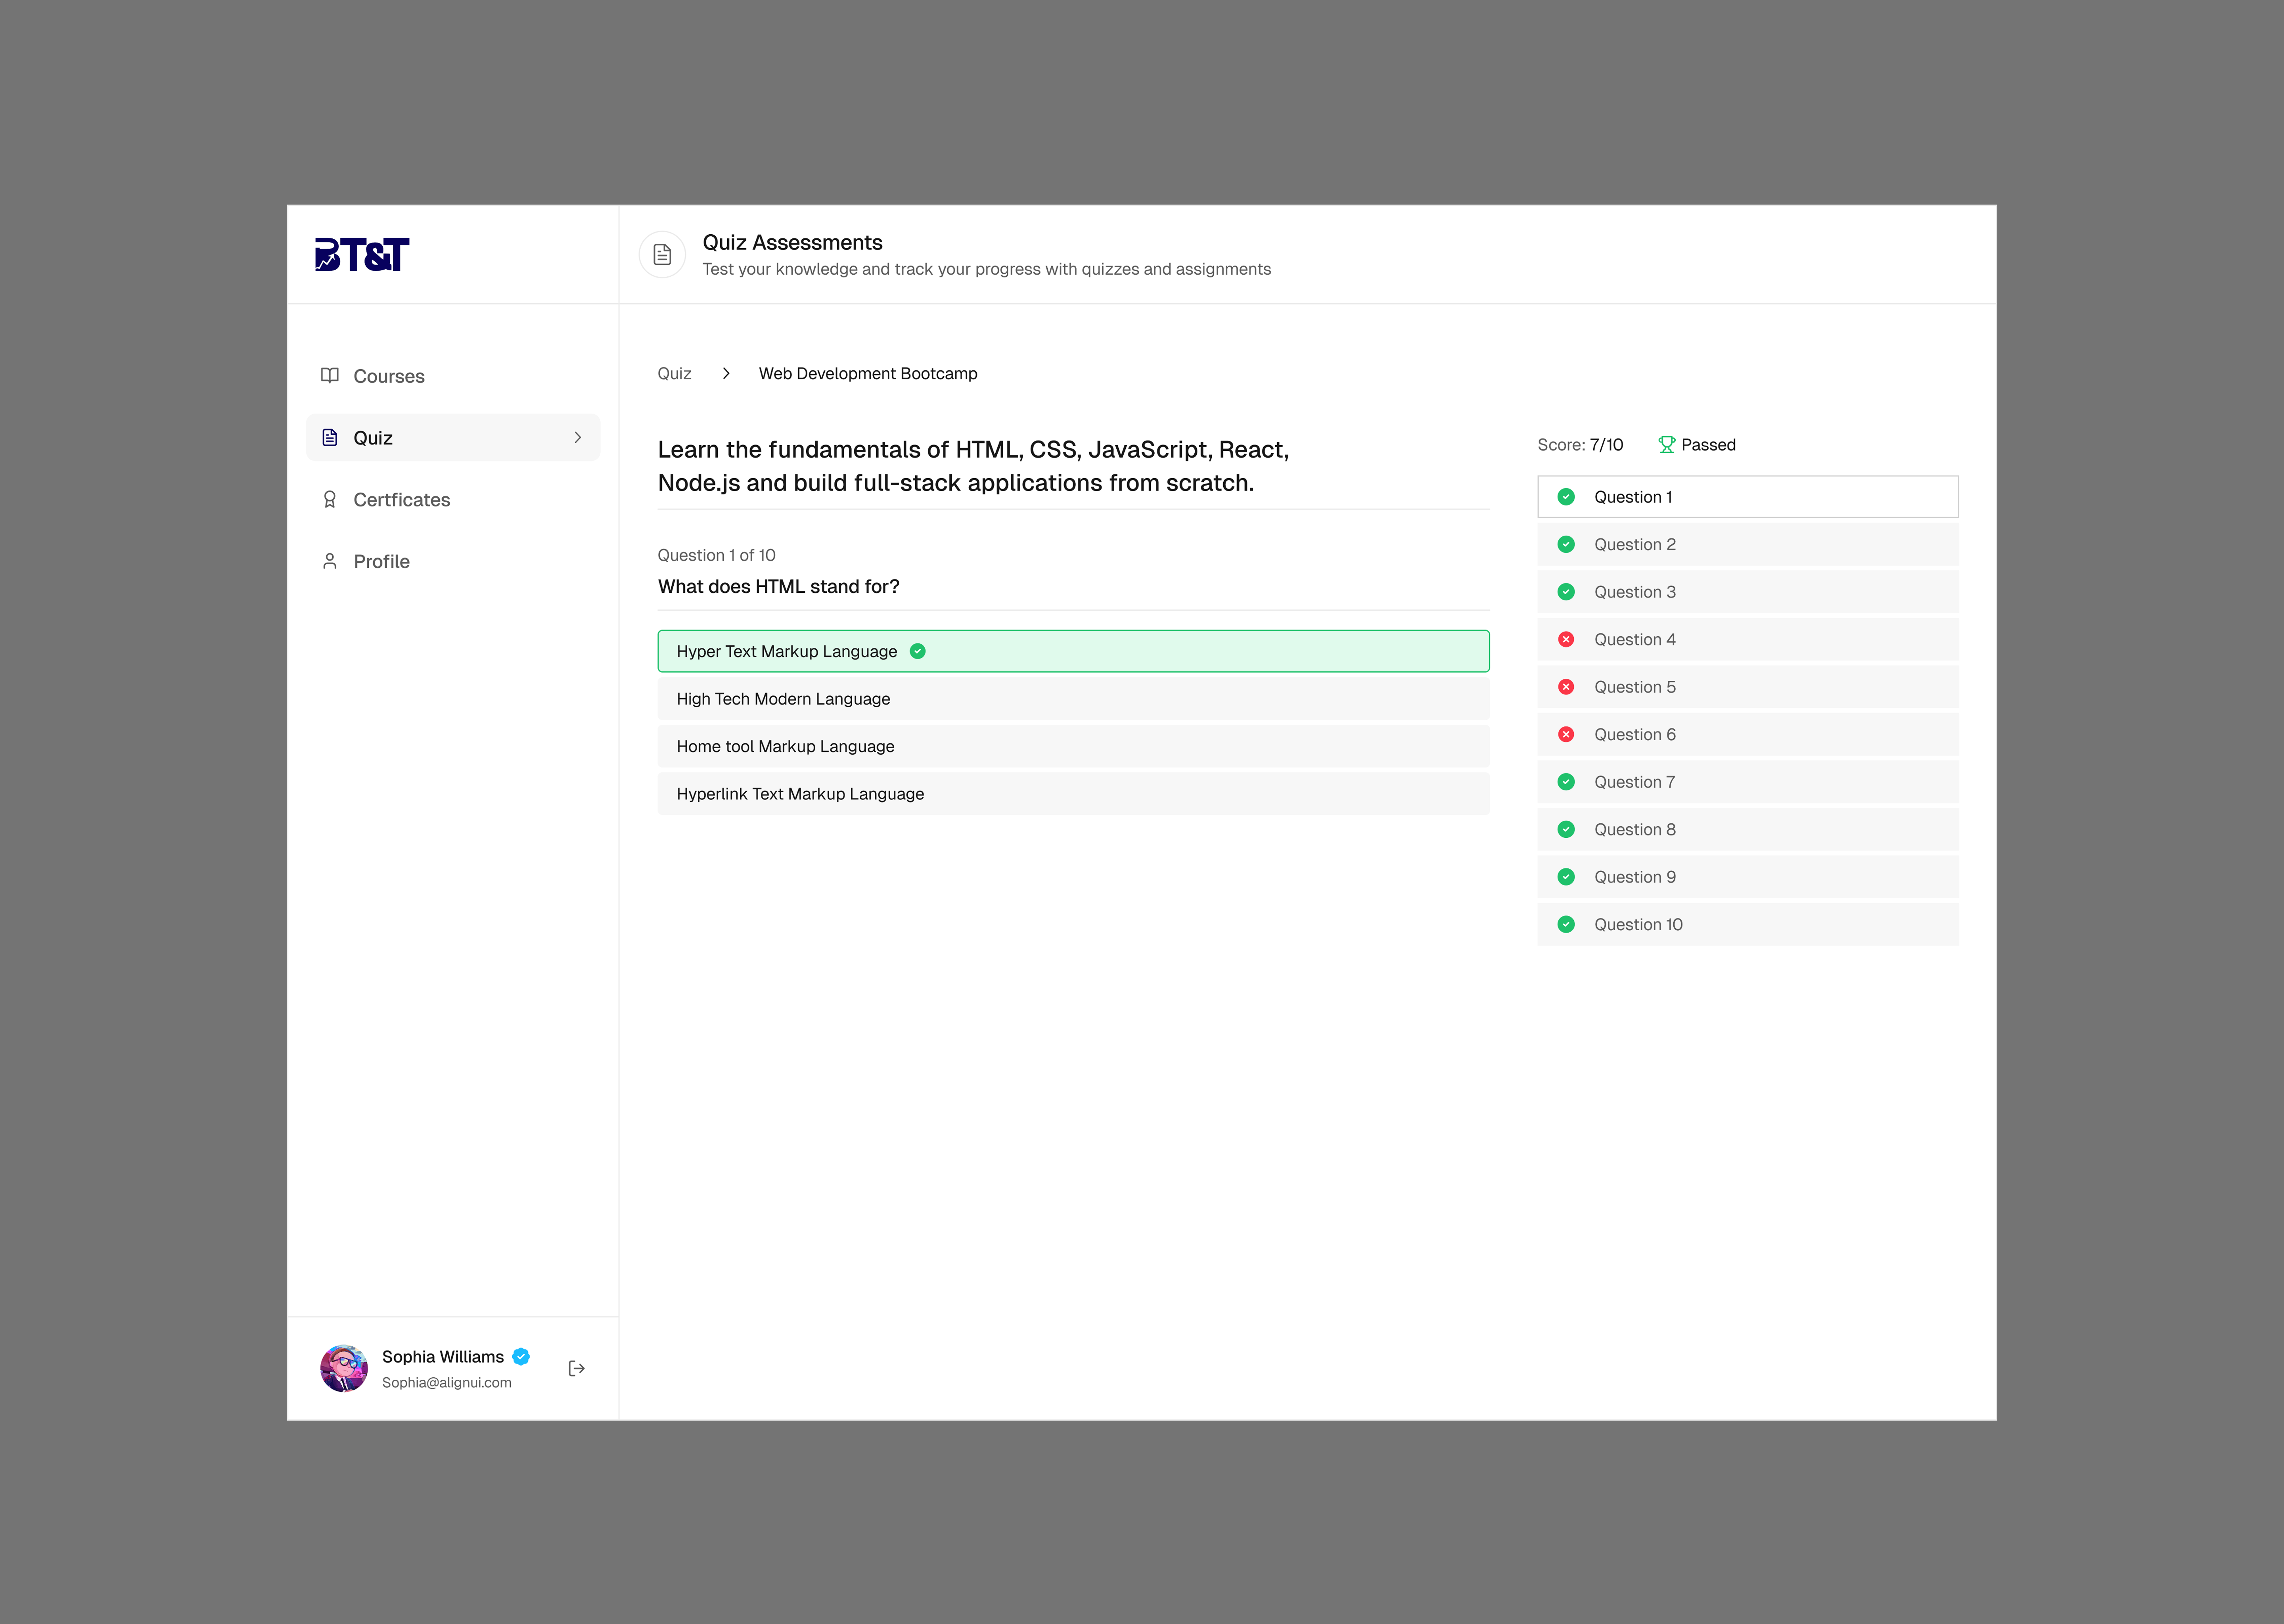Click the green check on Hyper Text answer
The height and width of the screenshot is (1624, 2284).
(x=918, y=651)
